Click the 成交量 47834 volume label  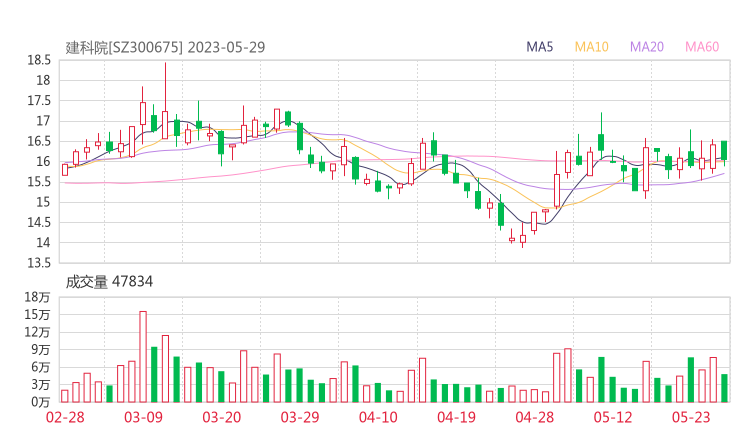109,282
